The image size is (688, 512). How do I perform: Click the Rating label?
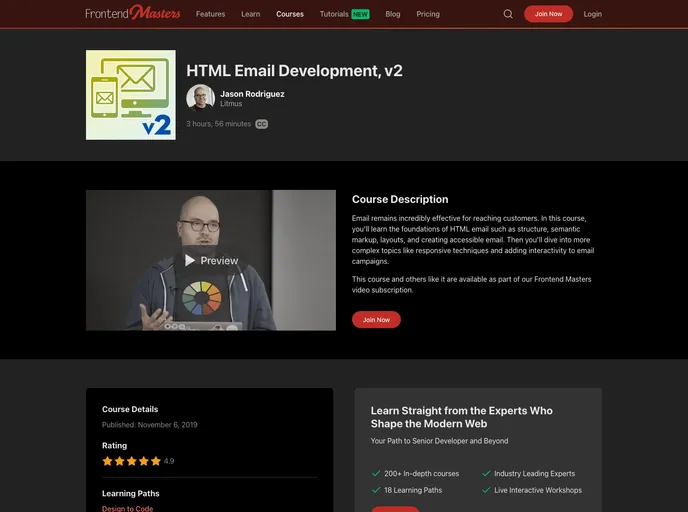pyautogui.click(x=115, y=446)
